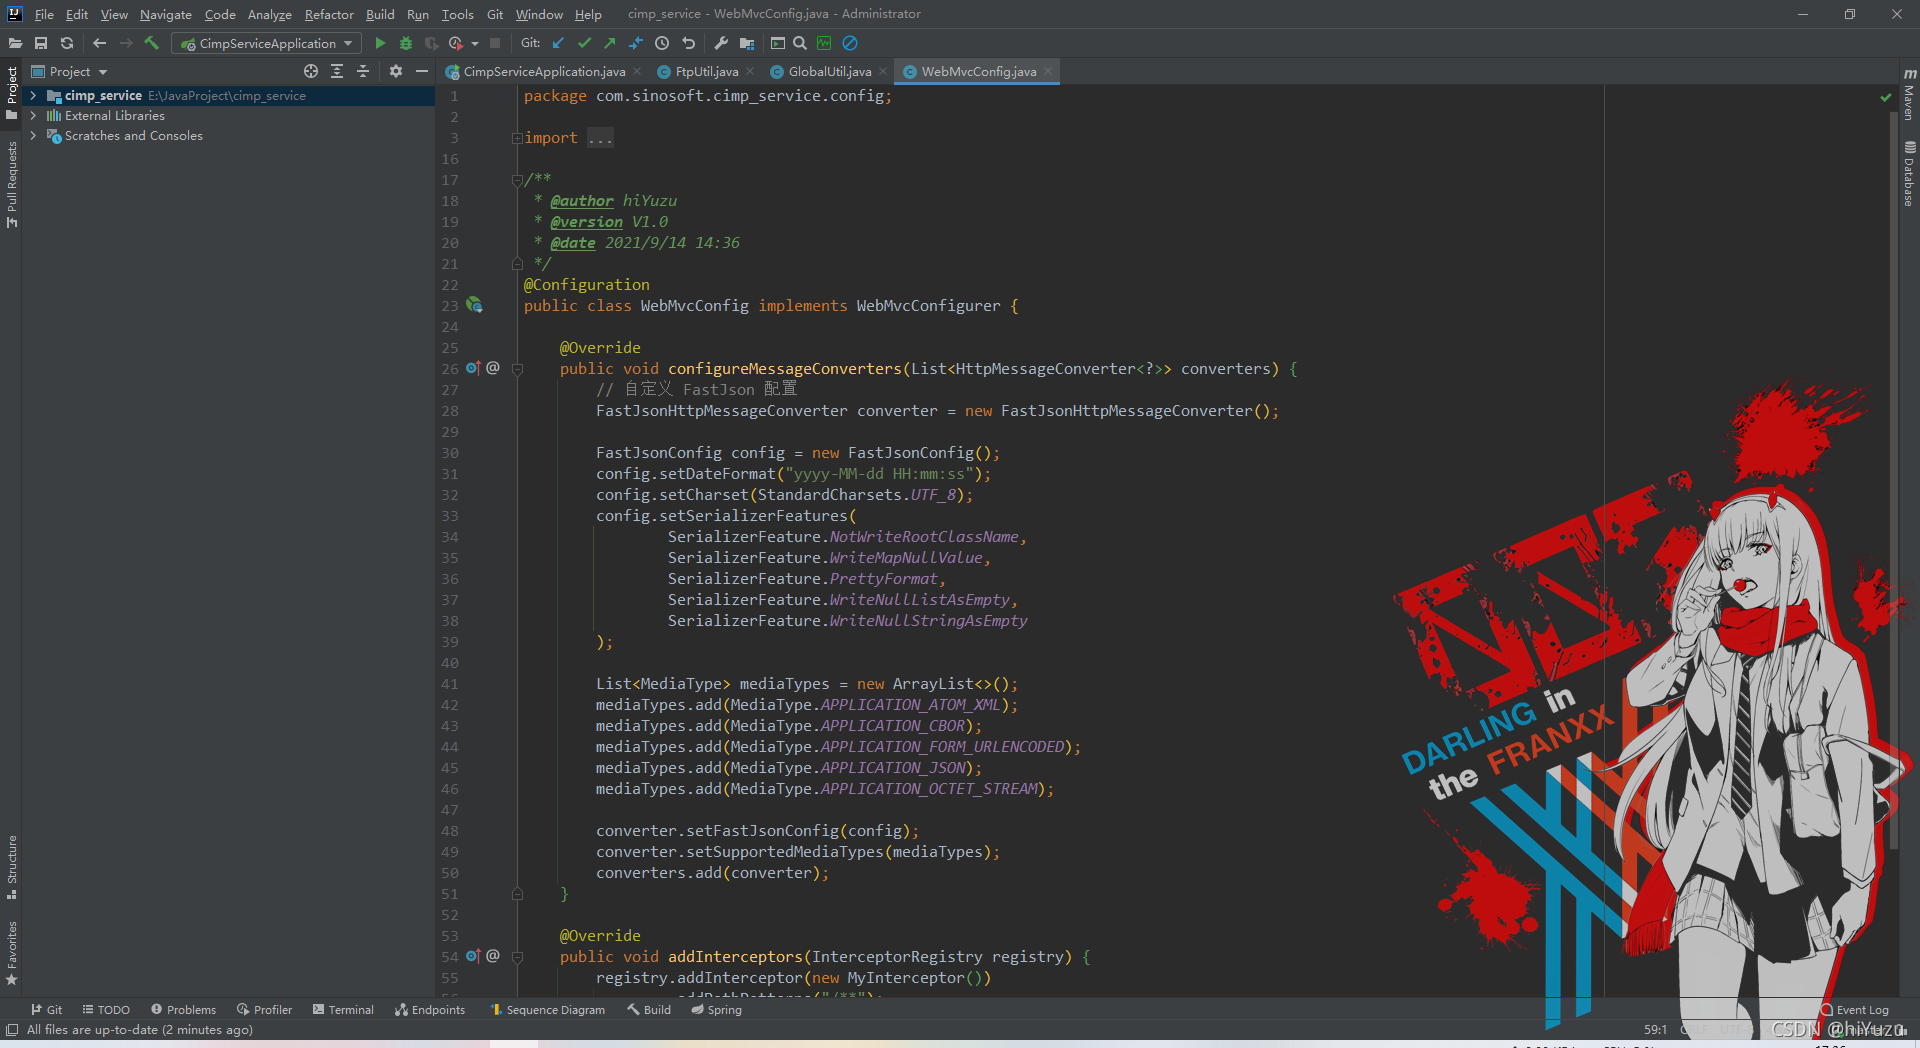Git push green arrow icon
This screenshot has width=1920, height=1048.
(610, 43)
